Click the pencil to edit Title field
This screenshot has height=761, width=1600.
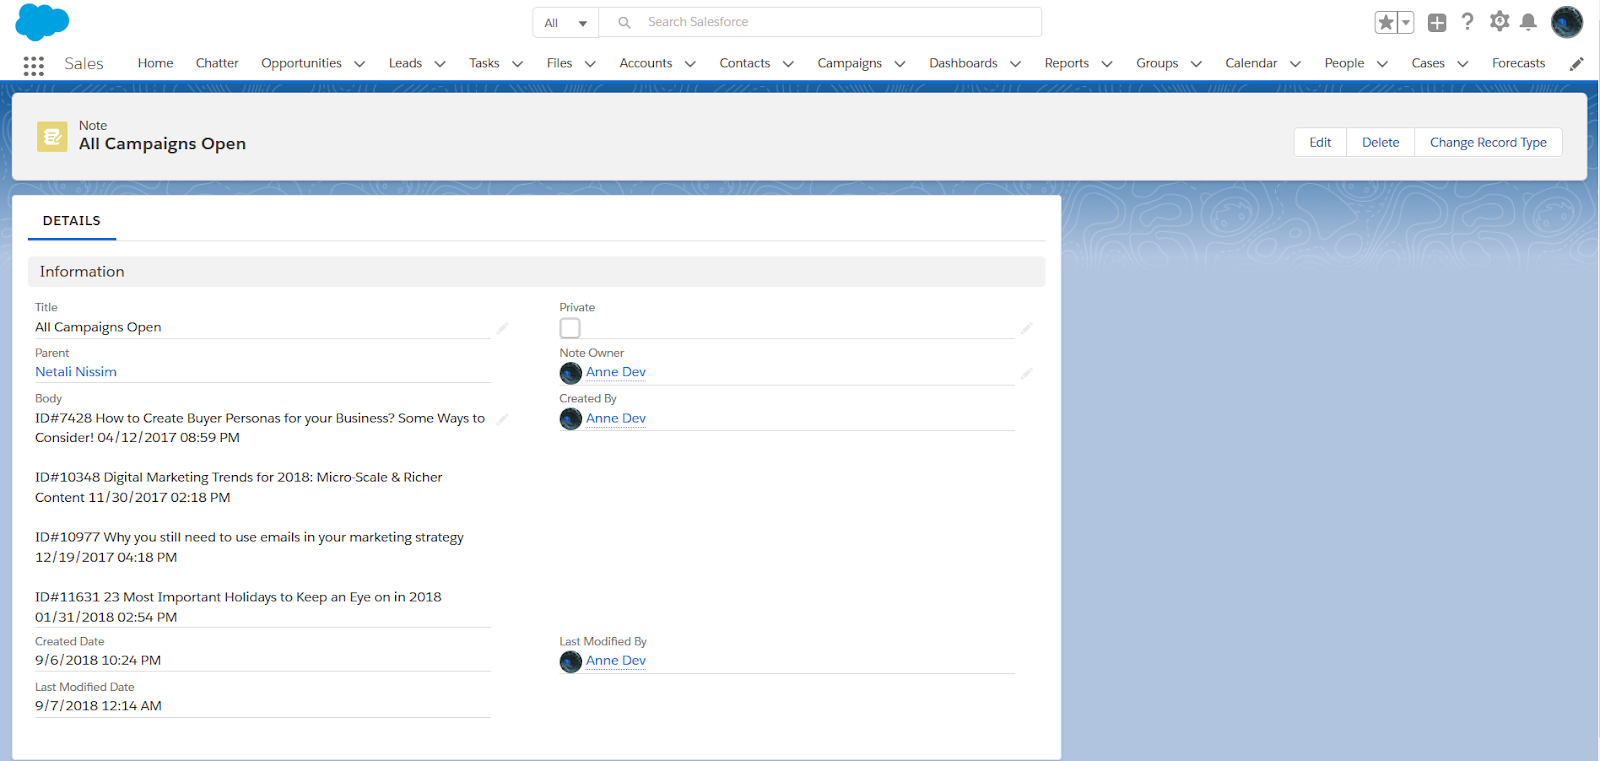(503, 328)
